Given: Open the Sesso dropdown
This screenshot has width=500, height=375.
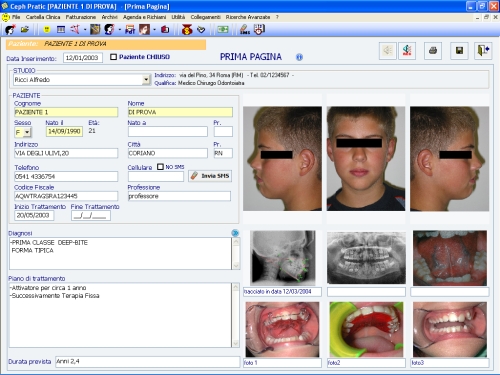Looking at the screenshot, I should pyautogui.click(x=27, y=132).
